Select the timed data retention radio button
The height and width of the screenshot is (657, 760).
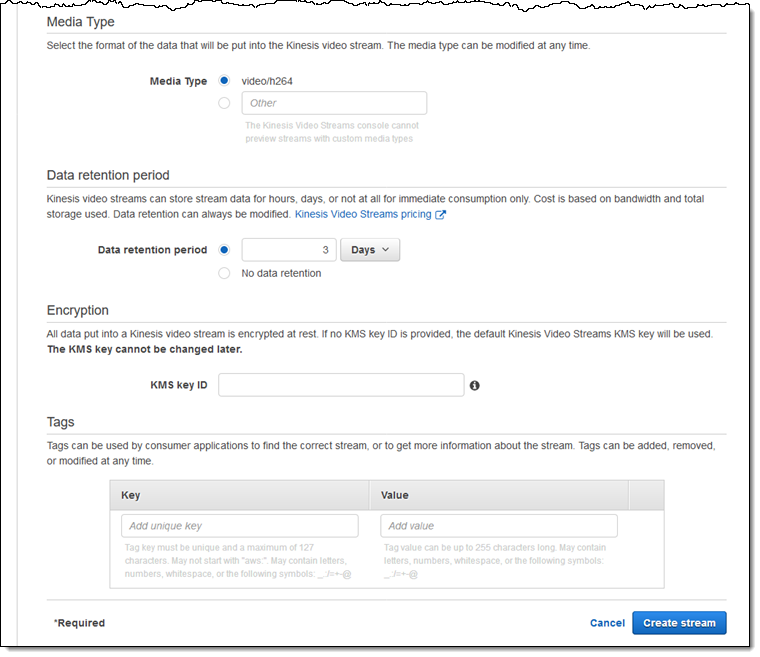(x=224, y=250)
